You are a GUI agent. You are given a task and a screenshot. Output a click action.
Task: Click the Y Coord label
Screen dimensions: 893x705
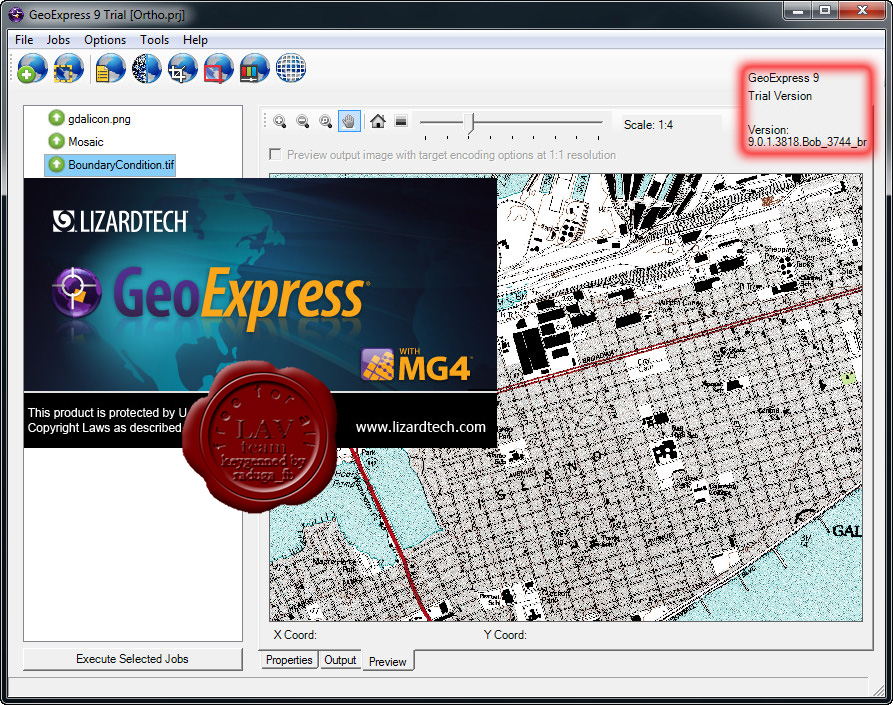pos(505,634)
